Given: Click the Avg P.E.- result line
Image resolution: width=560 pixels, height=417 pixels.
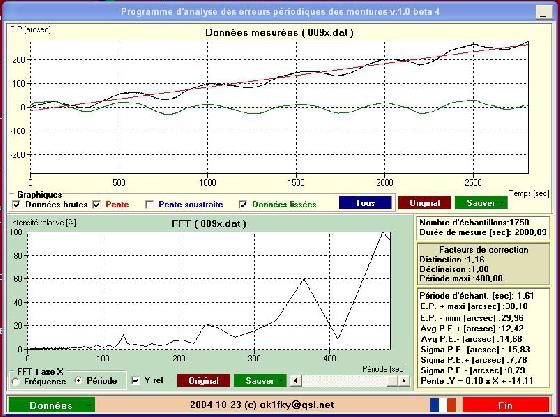Looking at the screenshot, I should (x=471, y=338).
